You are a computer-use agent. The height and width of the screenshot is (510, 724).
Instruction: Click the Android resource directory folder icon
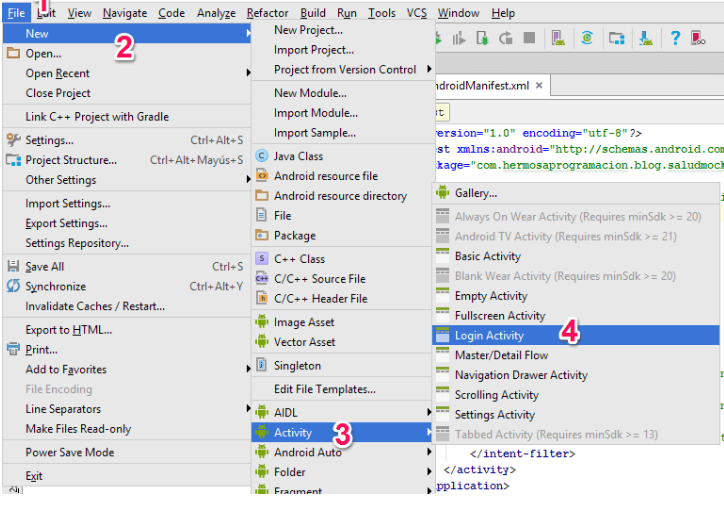(262, 195)
